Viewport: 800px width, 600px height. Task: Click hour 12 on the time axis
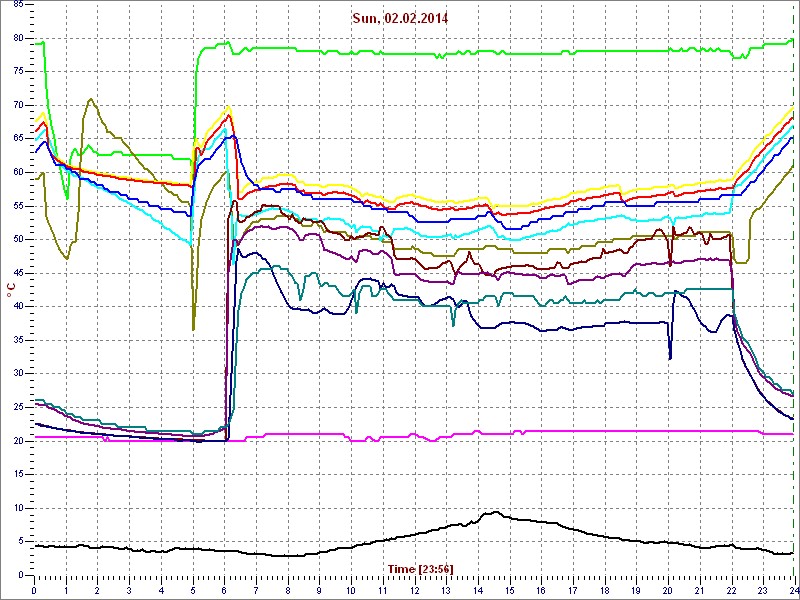[414, 590]
